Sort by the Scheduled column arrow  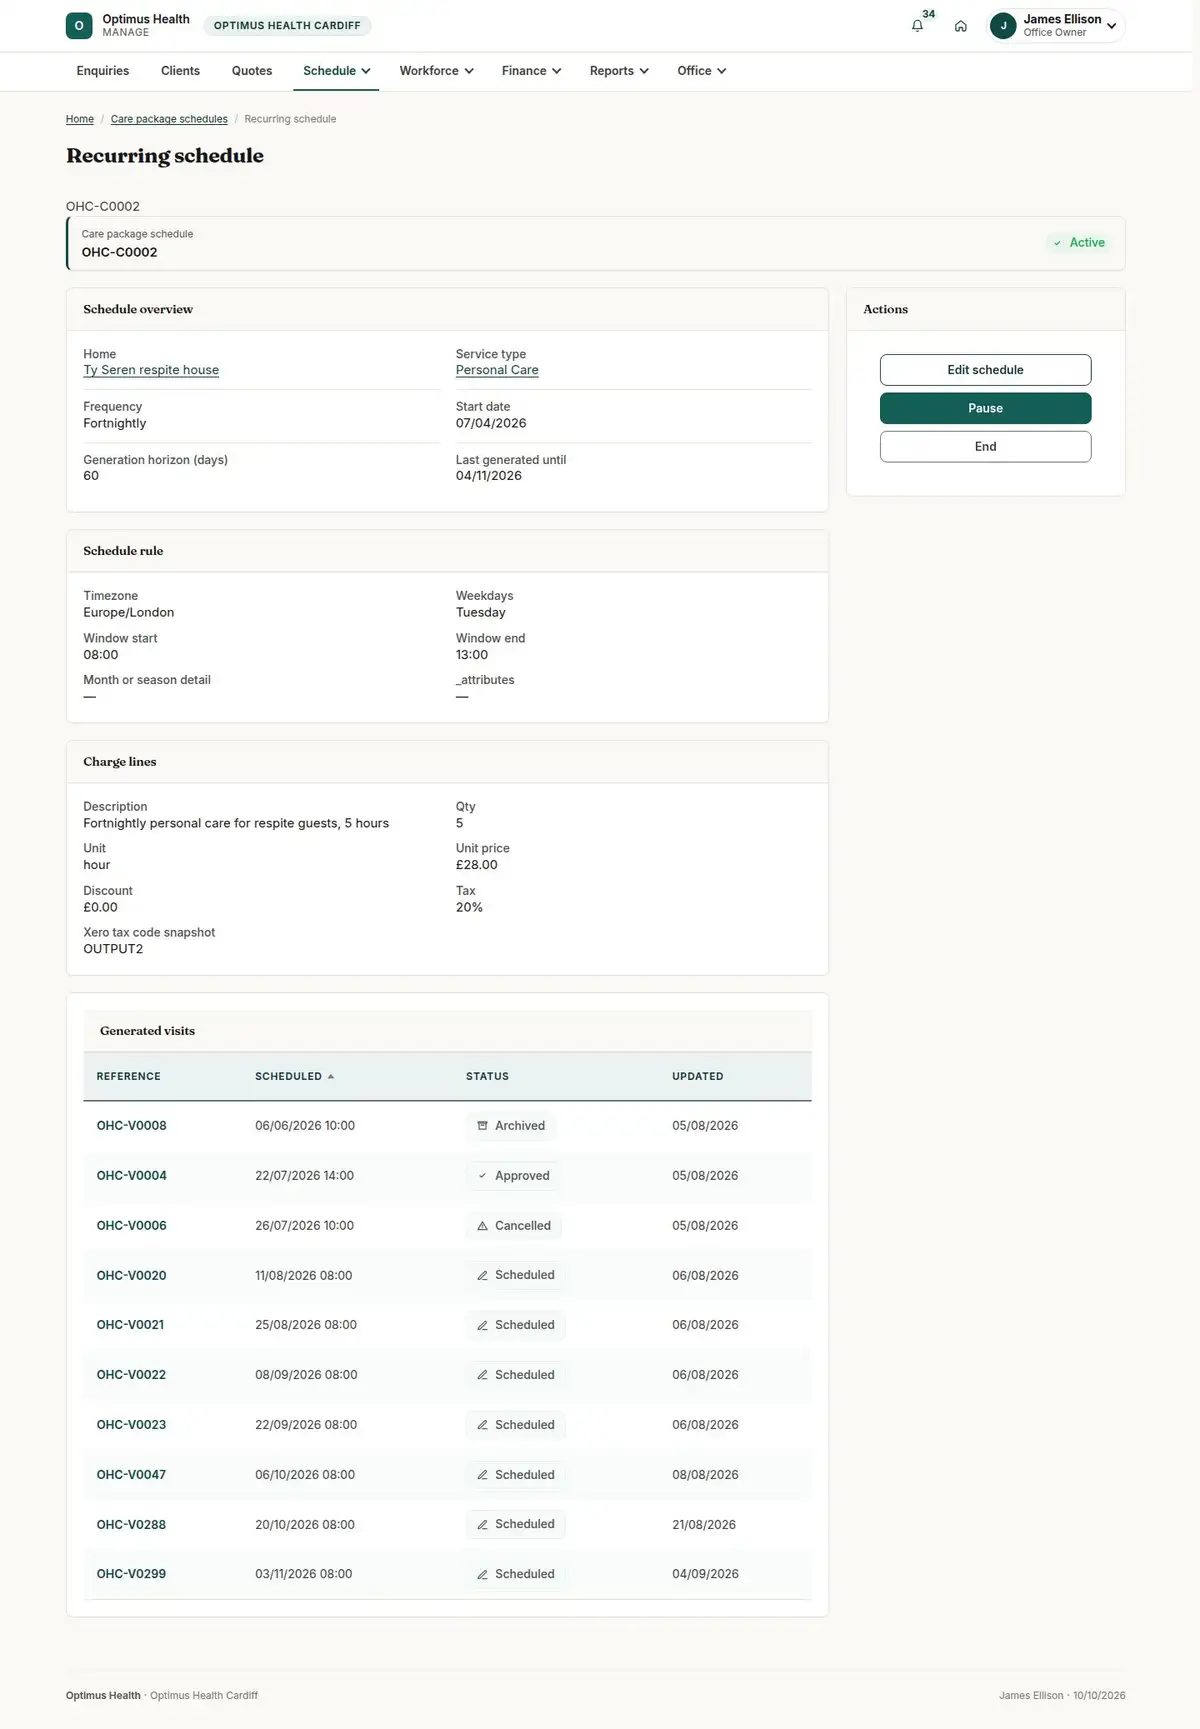331,1077
